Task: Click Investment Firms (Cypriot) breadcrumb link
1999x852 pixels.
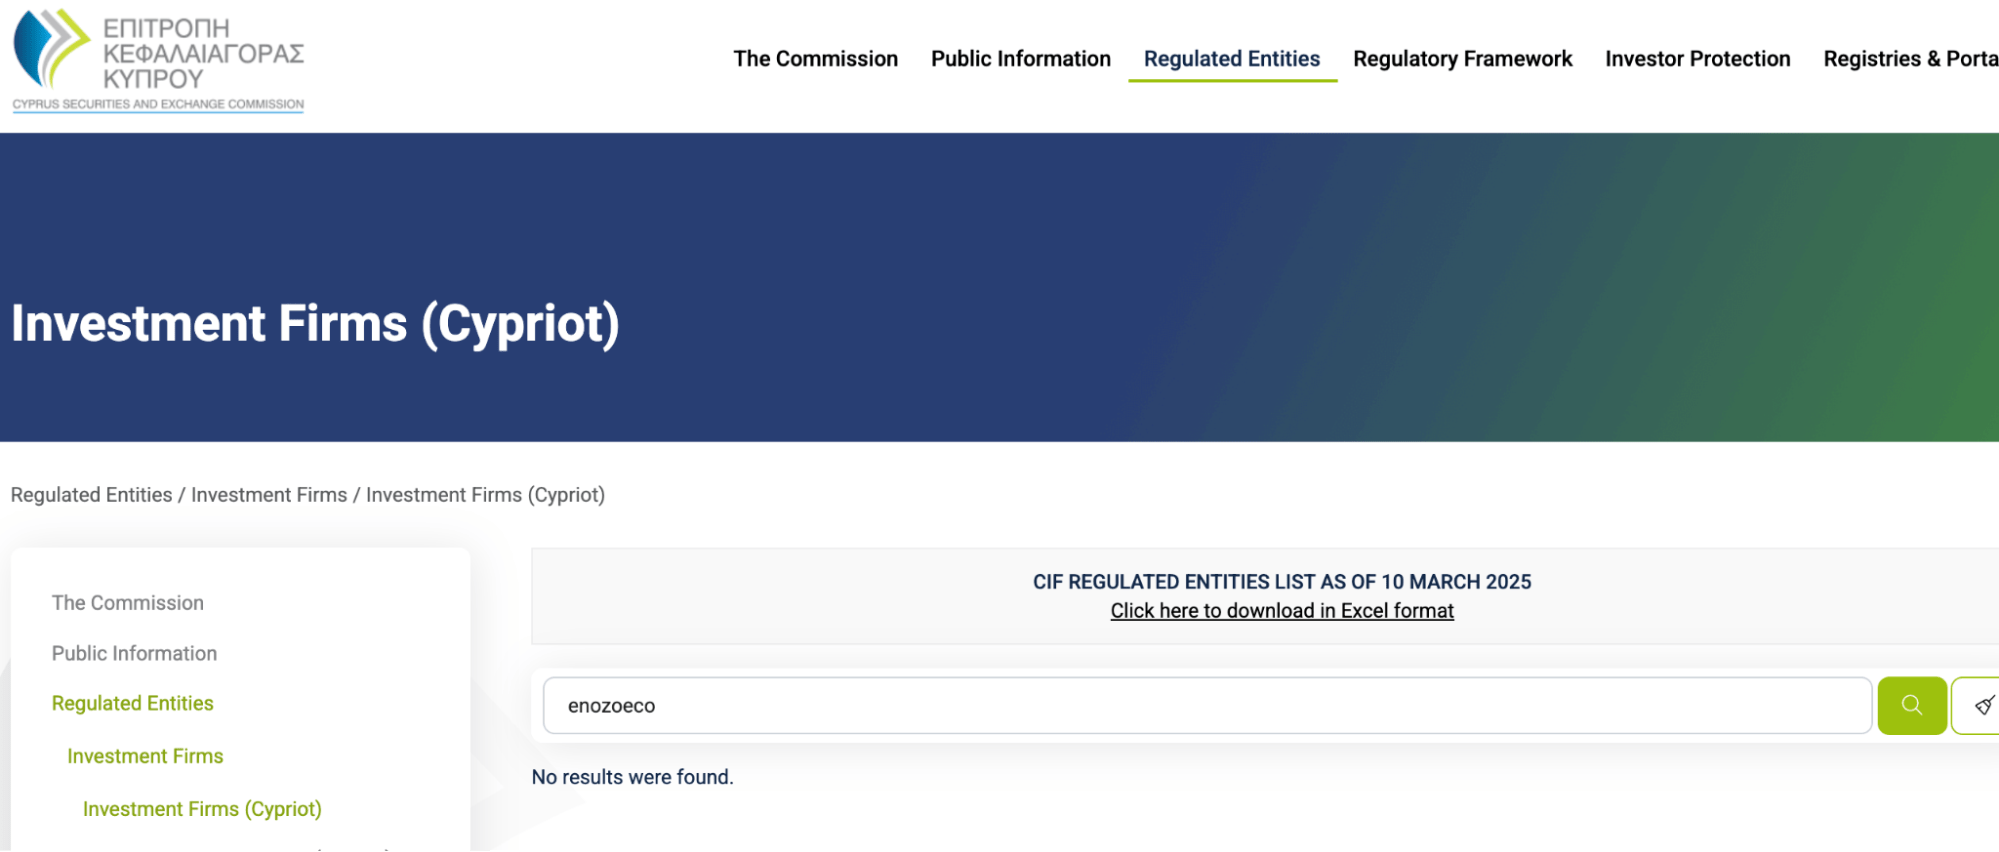Action: 485,495
